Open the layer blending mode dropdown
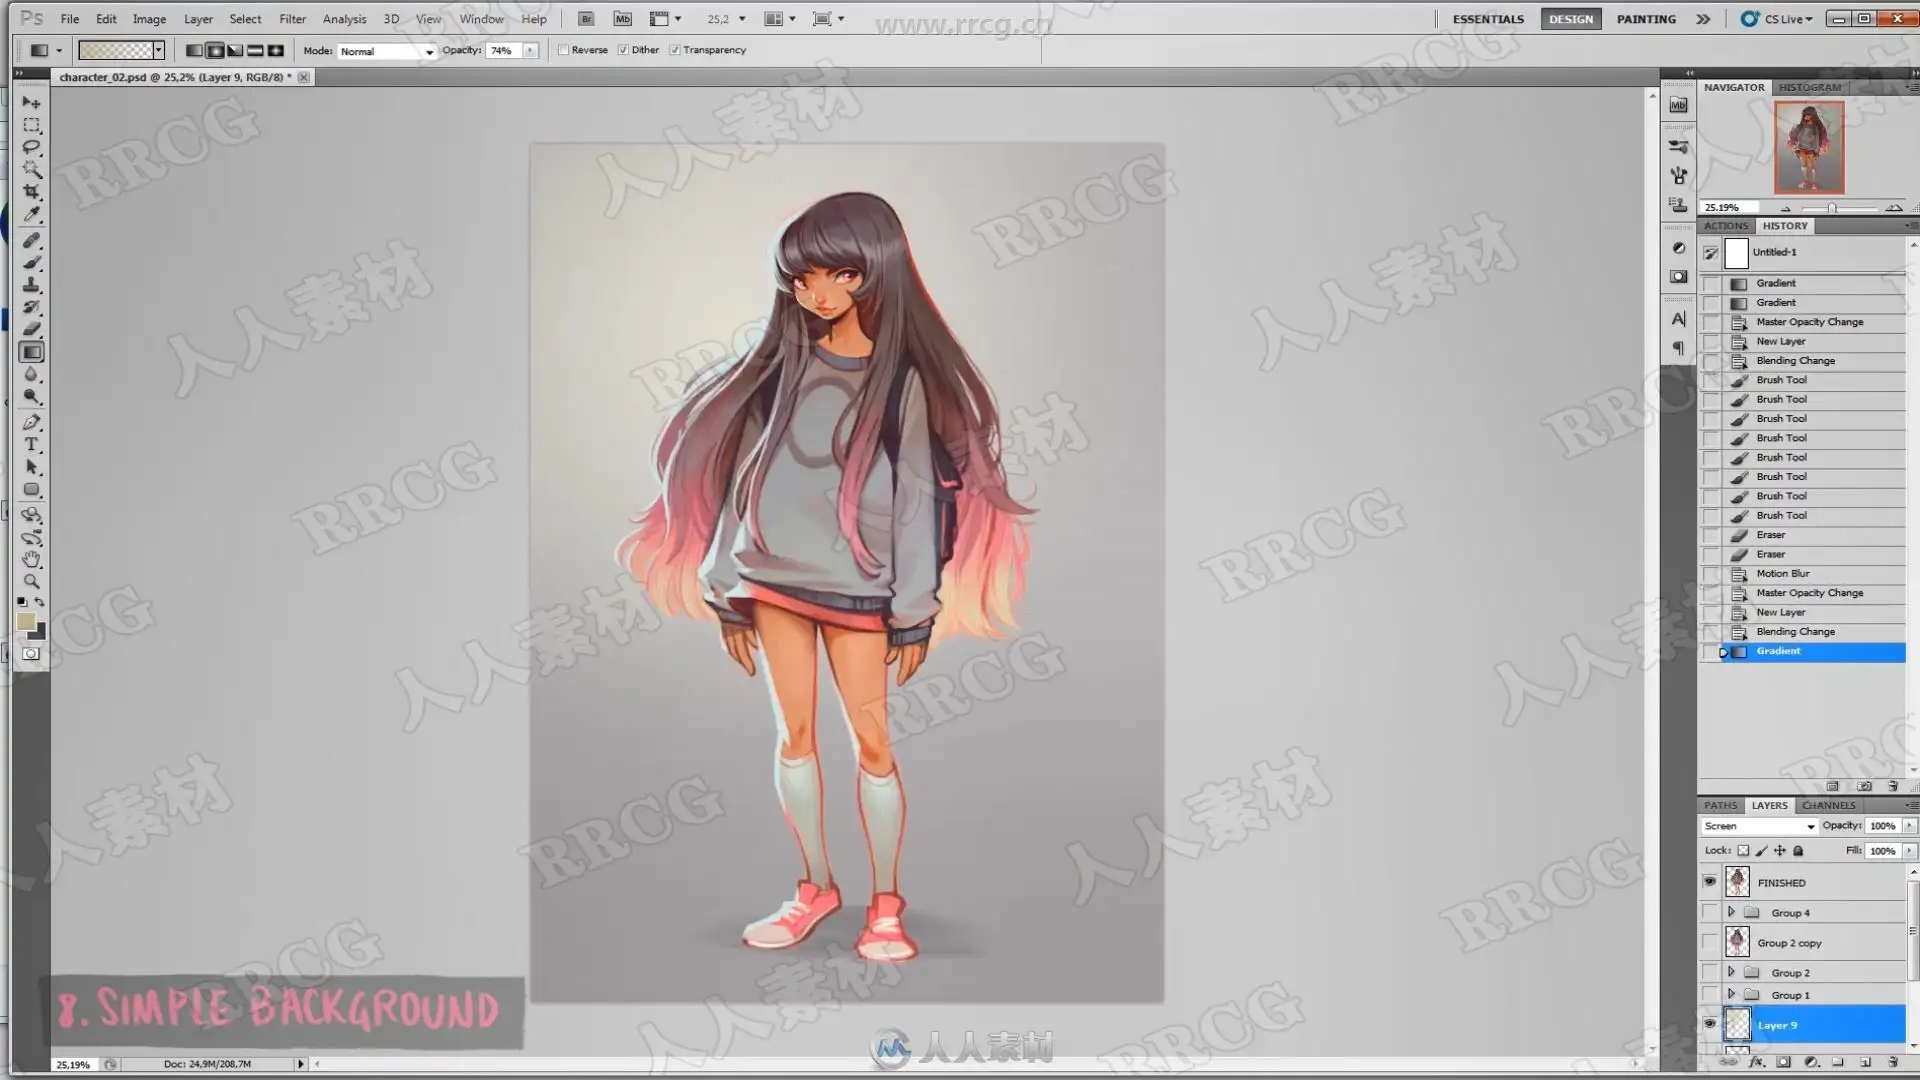Screen dimensions: 1920x1080 pyautogui.click(x=1759, y=826)
